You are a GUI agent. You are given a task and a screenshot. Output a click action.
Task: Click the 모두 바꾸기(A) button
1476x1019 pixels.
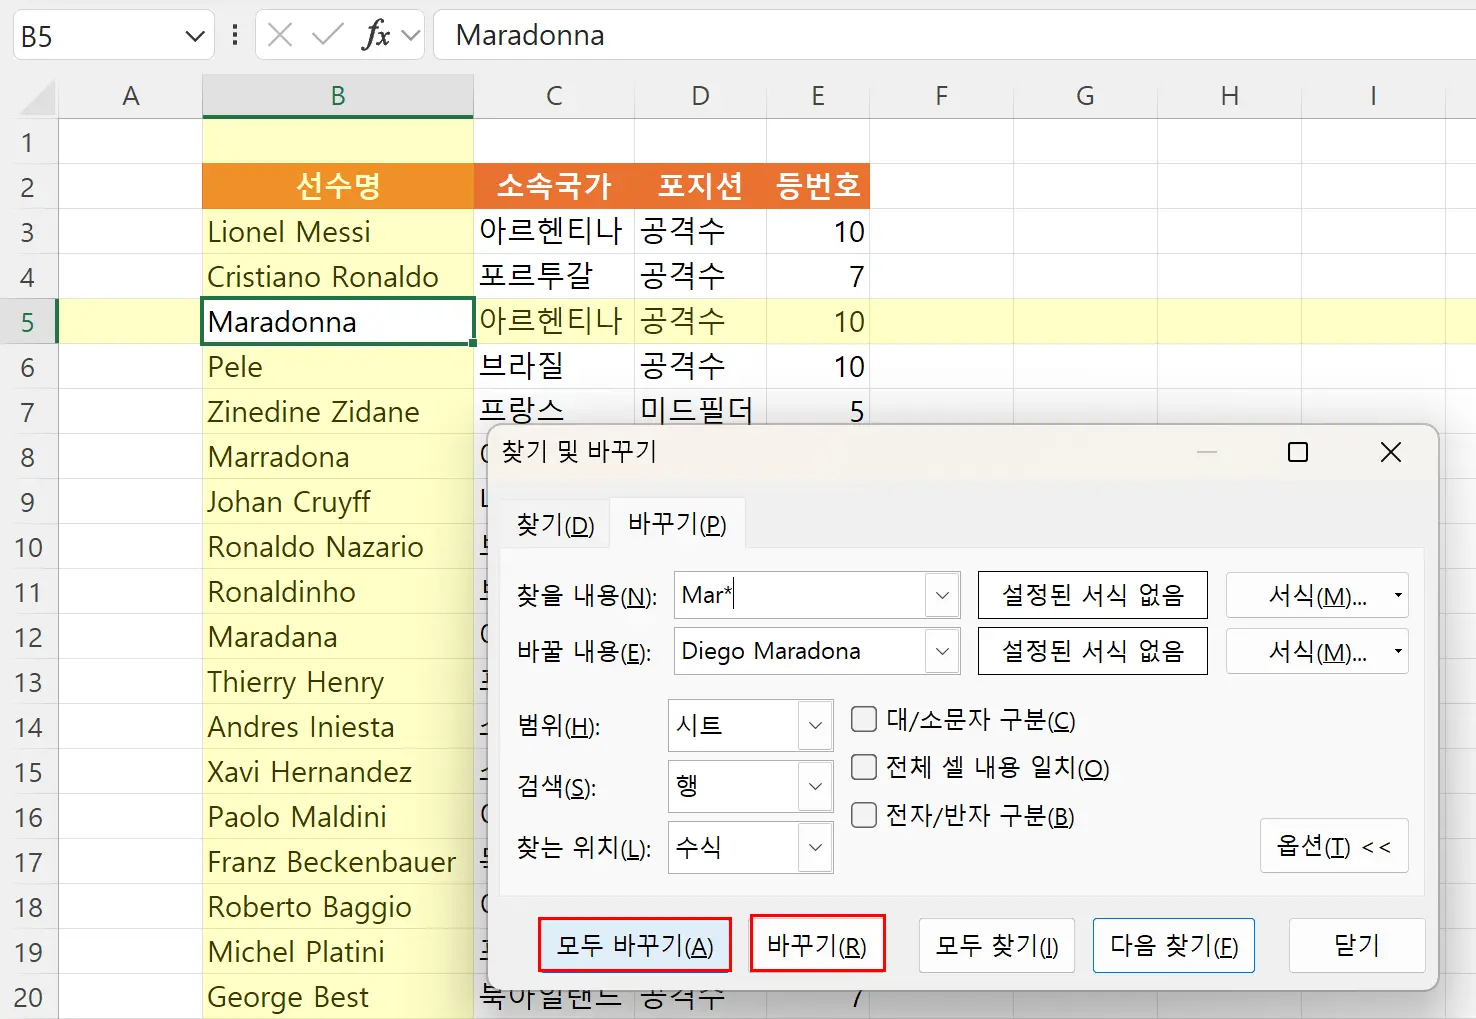pos(634,944)
